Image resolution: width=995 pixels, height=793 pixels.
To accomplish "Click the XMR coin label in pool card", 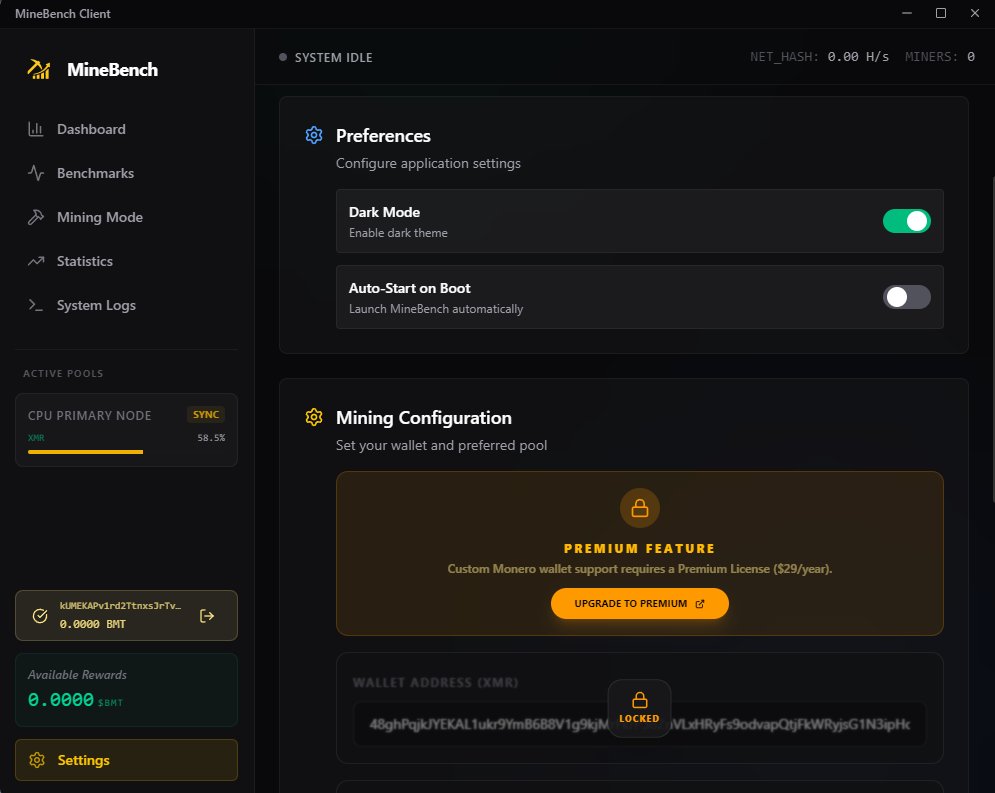I will click(x=36, y=438).
